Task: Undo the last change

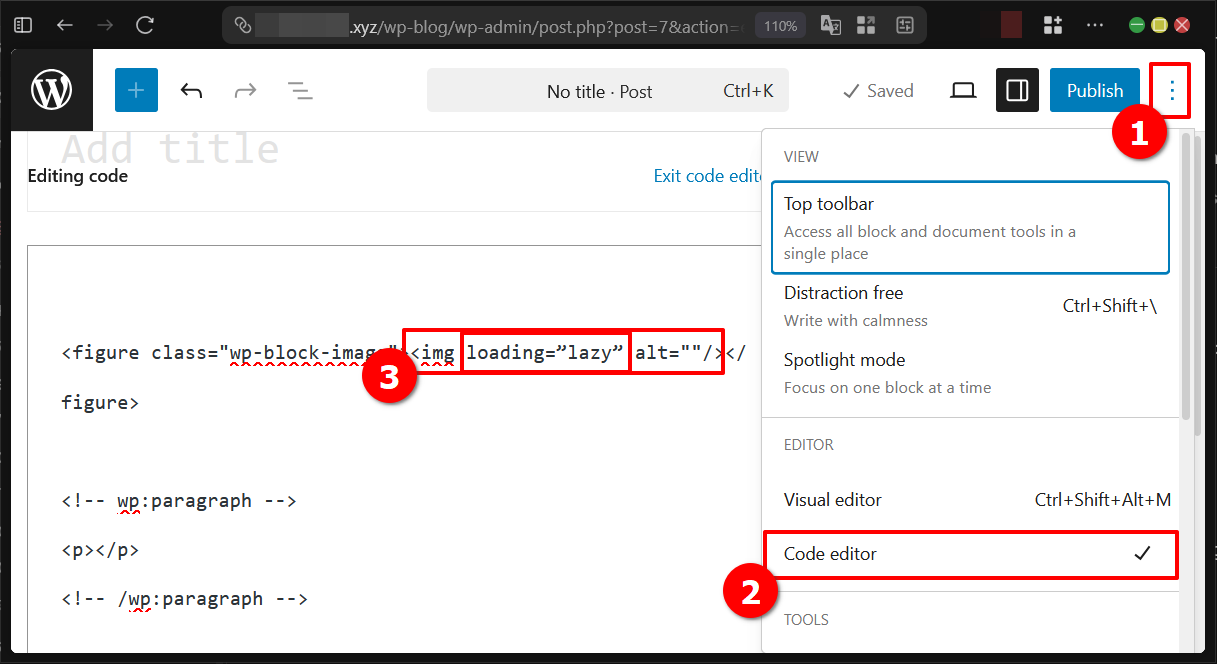Action: click(x=191, y=90)
